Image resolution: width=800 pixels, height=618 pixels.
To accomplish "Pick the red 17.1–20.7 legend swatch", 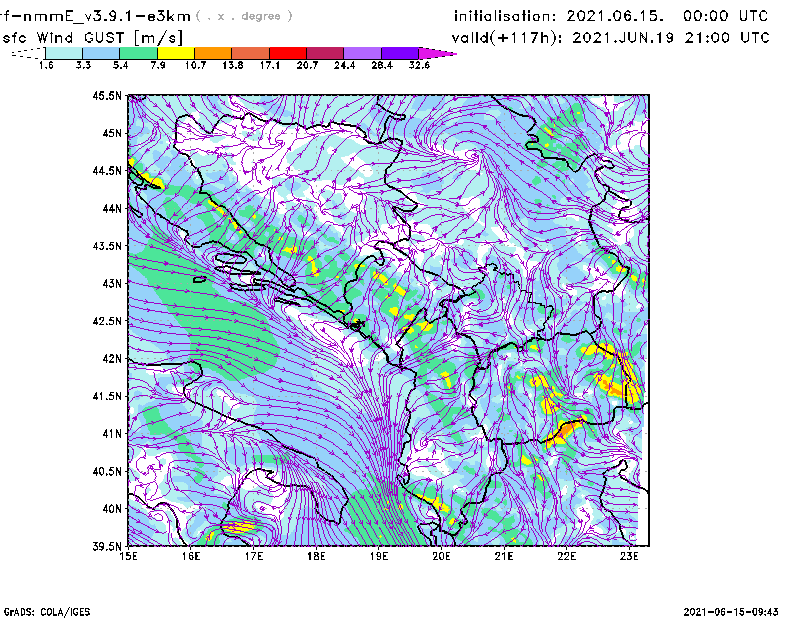I will [x=288, y=53].
